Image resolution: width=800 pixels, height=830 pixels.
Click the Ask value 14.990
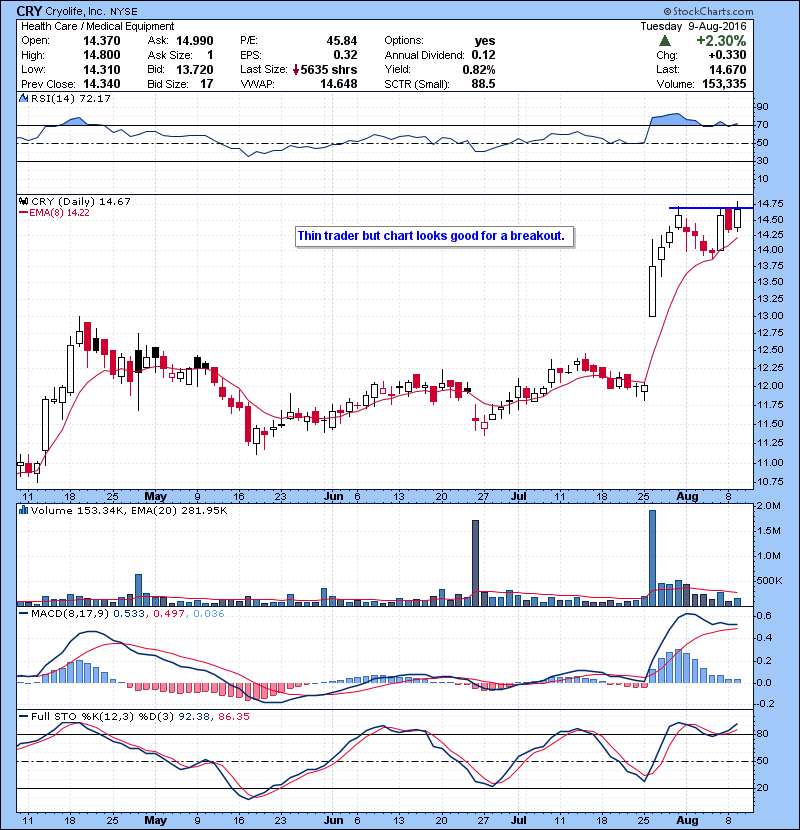pyautogui.click(x=194, y=41)
